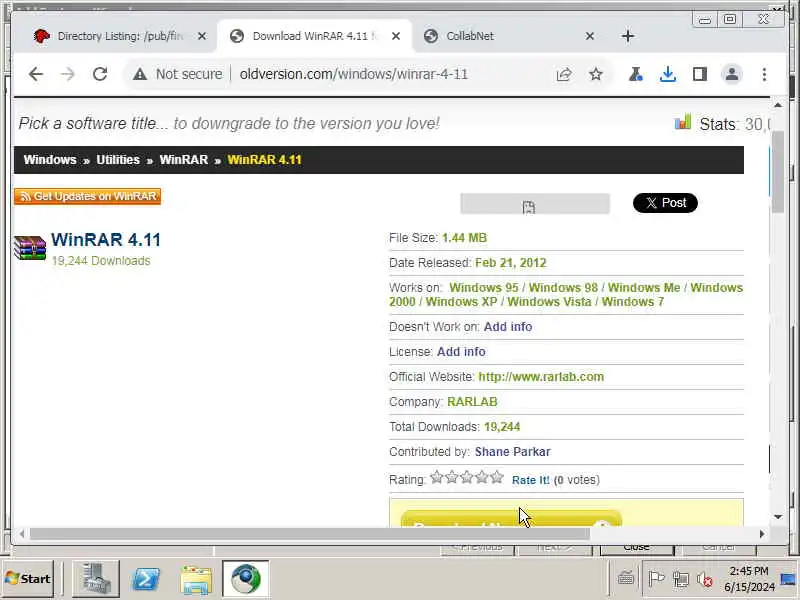Open the muted volume tray icon
Image resolution: width=800 pixels, height=600 pixels.
(x=705, y=580)
